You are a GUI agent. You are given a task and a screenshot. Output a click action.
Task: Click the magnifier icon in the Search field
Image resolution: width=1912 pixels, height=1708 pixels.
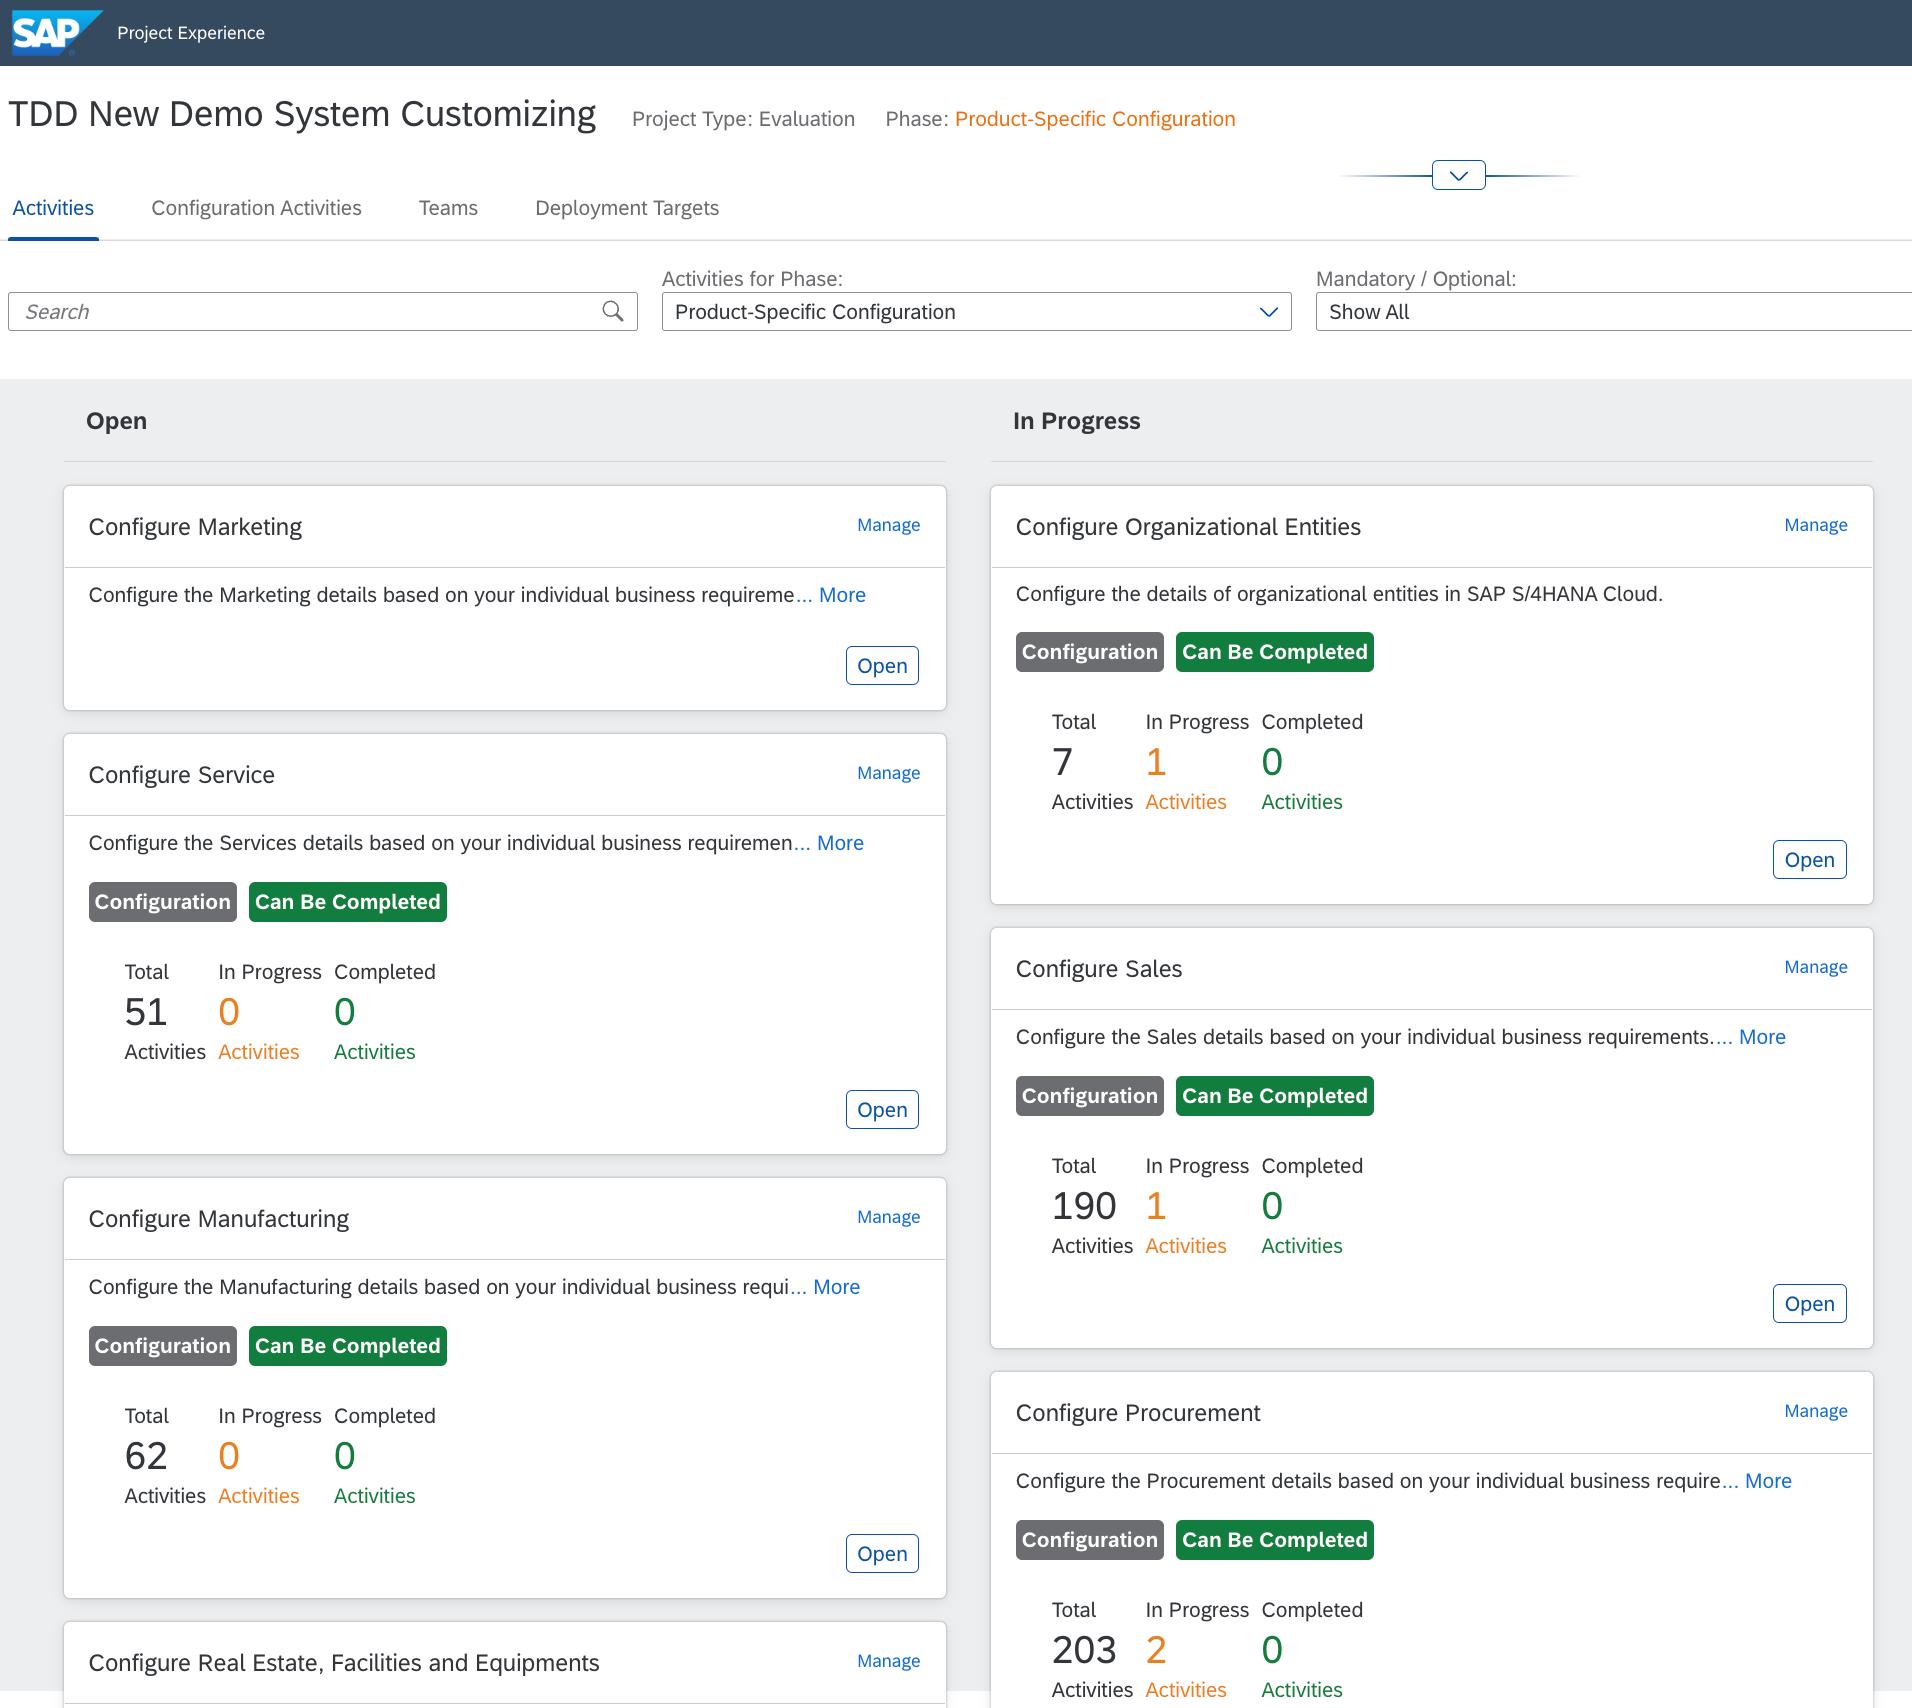click(613, 312)
